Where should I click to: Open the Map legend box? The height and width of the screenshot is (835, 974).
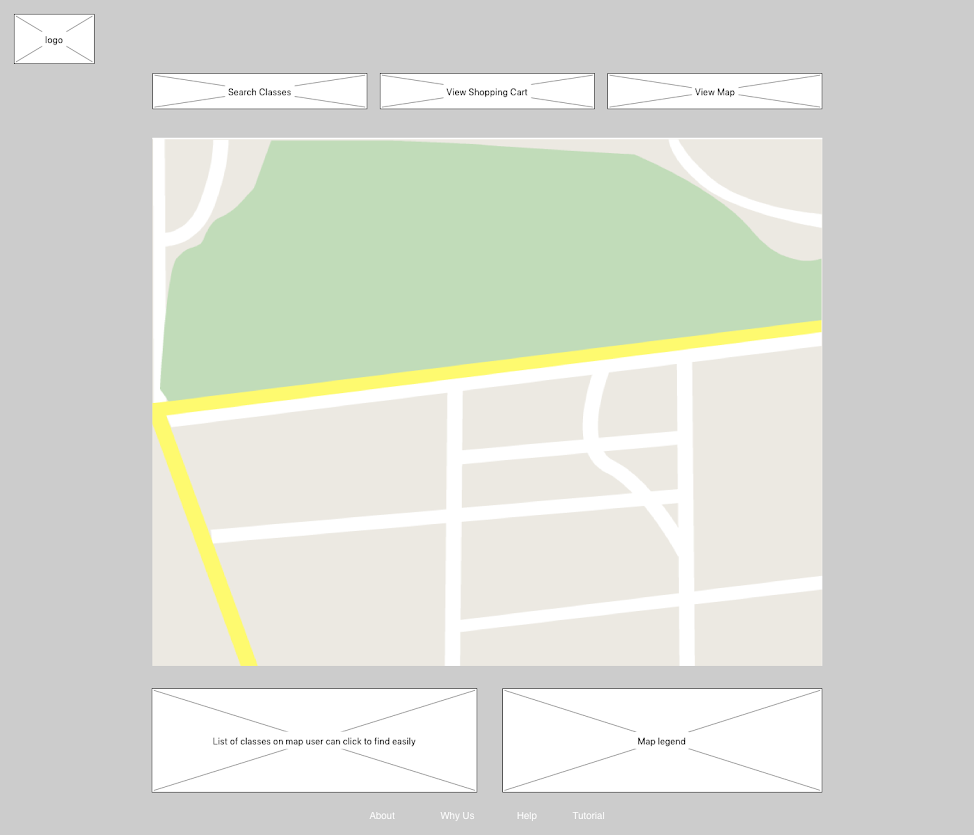[662, 741]
